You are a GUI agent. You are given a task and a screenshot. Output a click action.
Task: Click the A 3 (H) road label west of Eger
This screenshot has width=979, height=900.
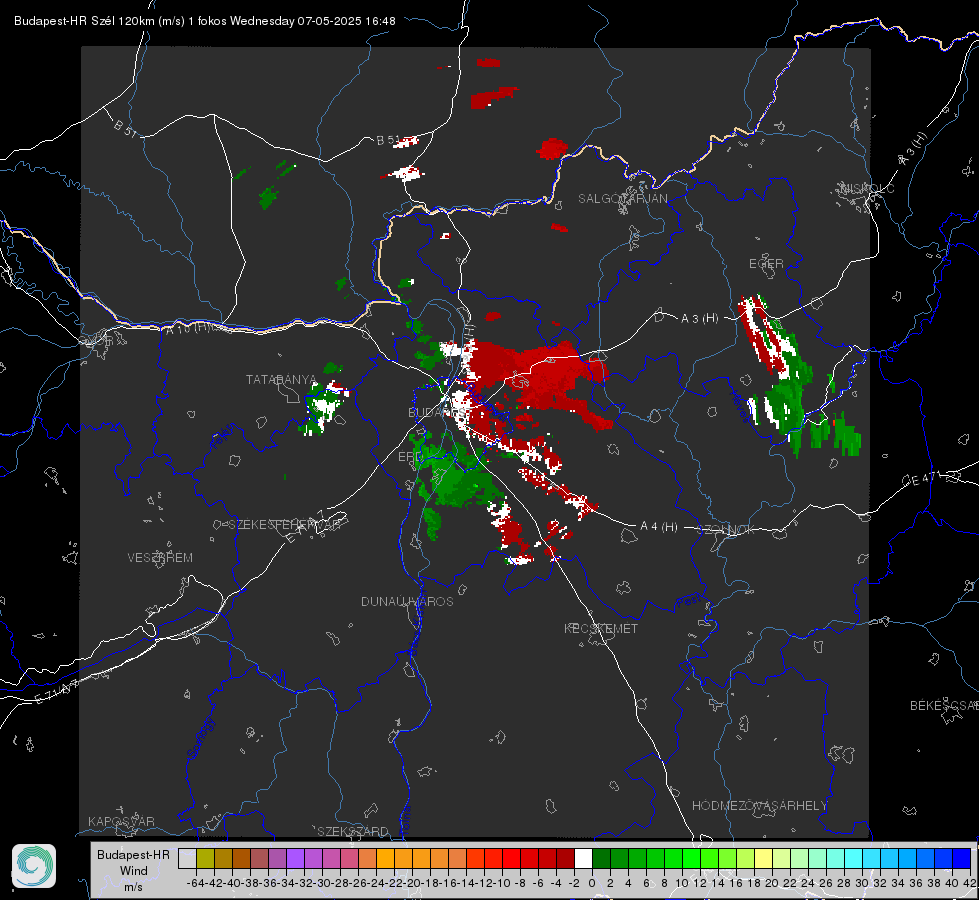699,319
